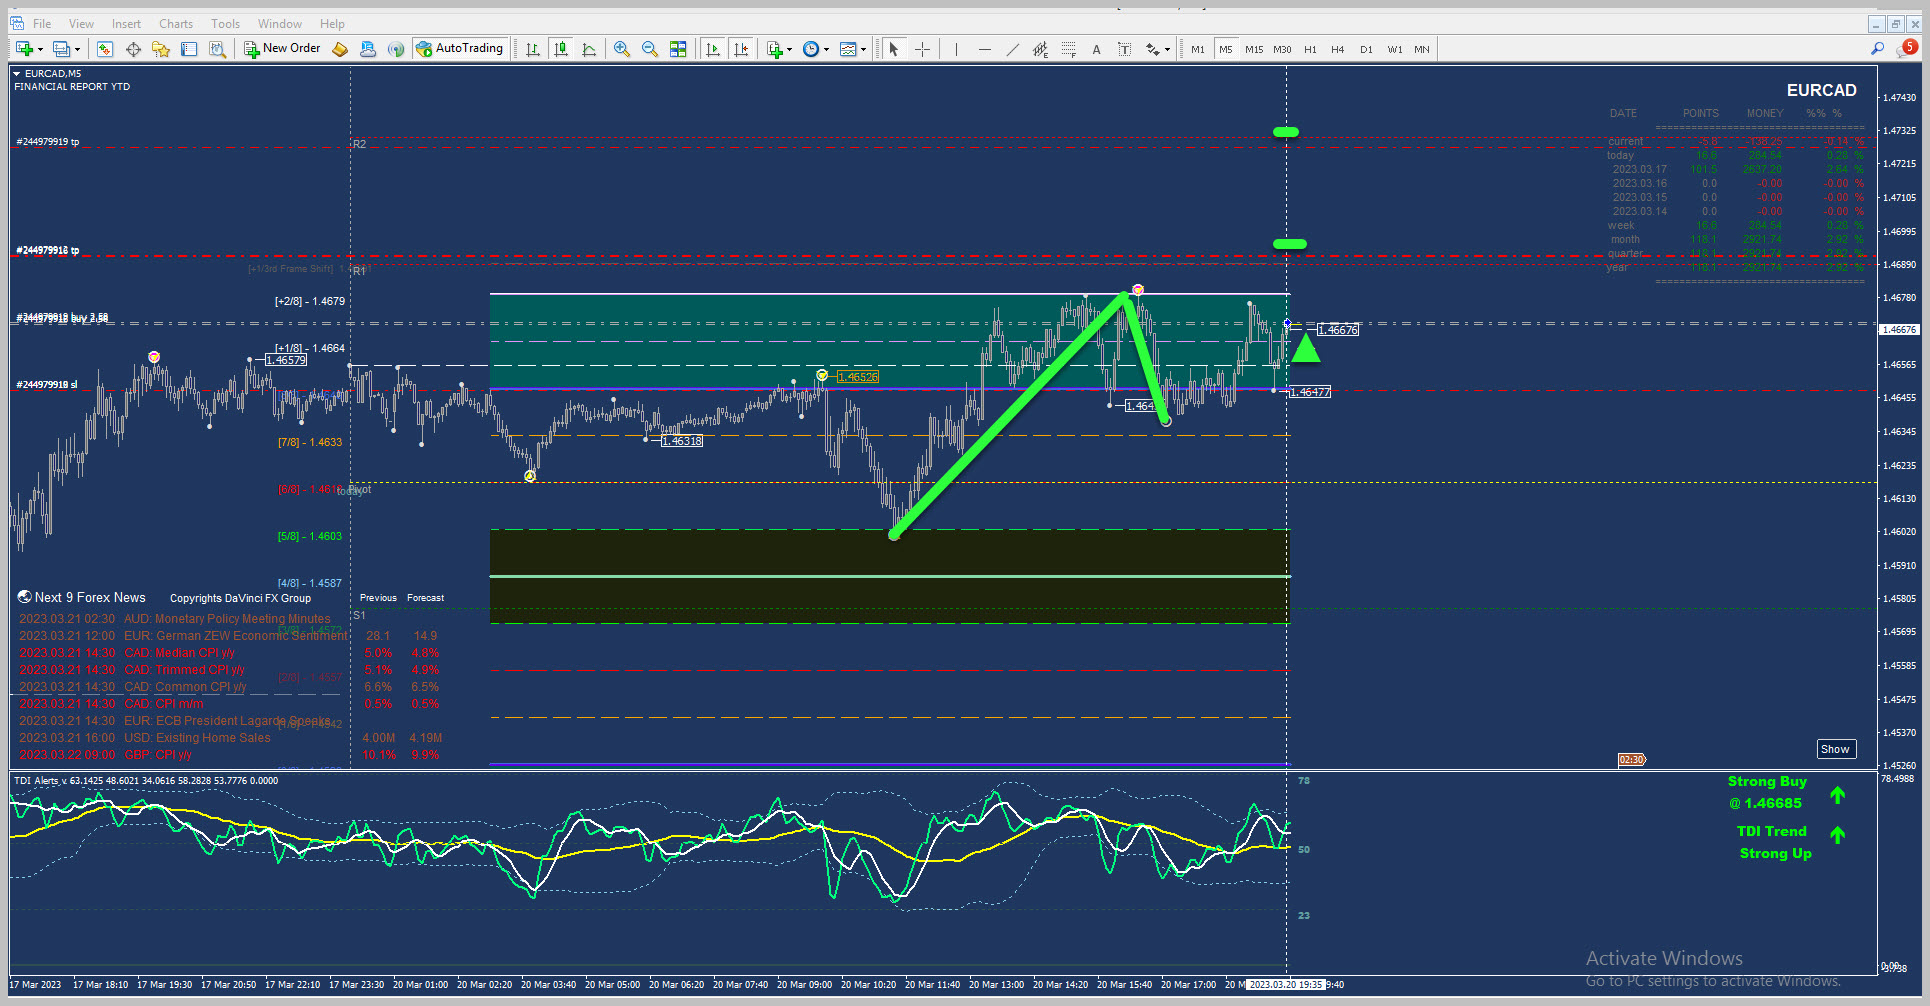Image resolution: width=1930 pixels, height=1006 pixels.
Task: Open the Charts menu
Action: (176, 24)
